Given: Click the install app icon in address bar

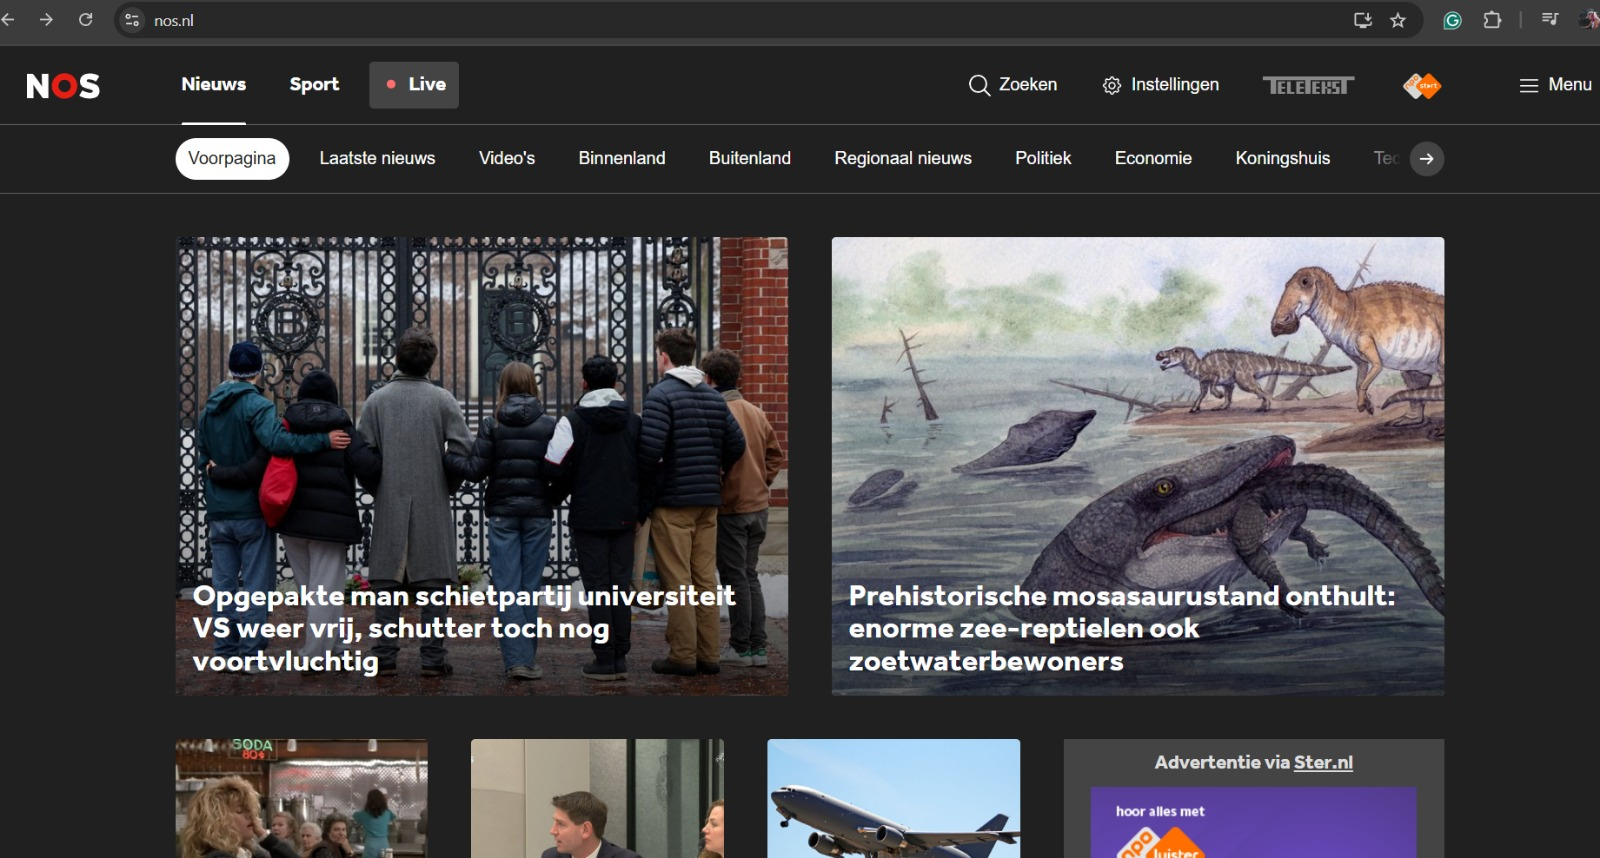Looking at the screenshot, I should (1362, 20).
